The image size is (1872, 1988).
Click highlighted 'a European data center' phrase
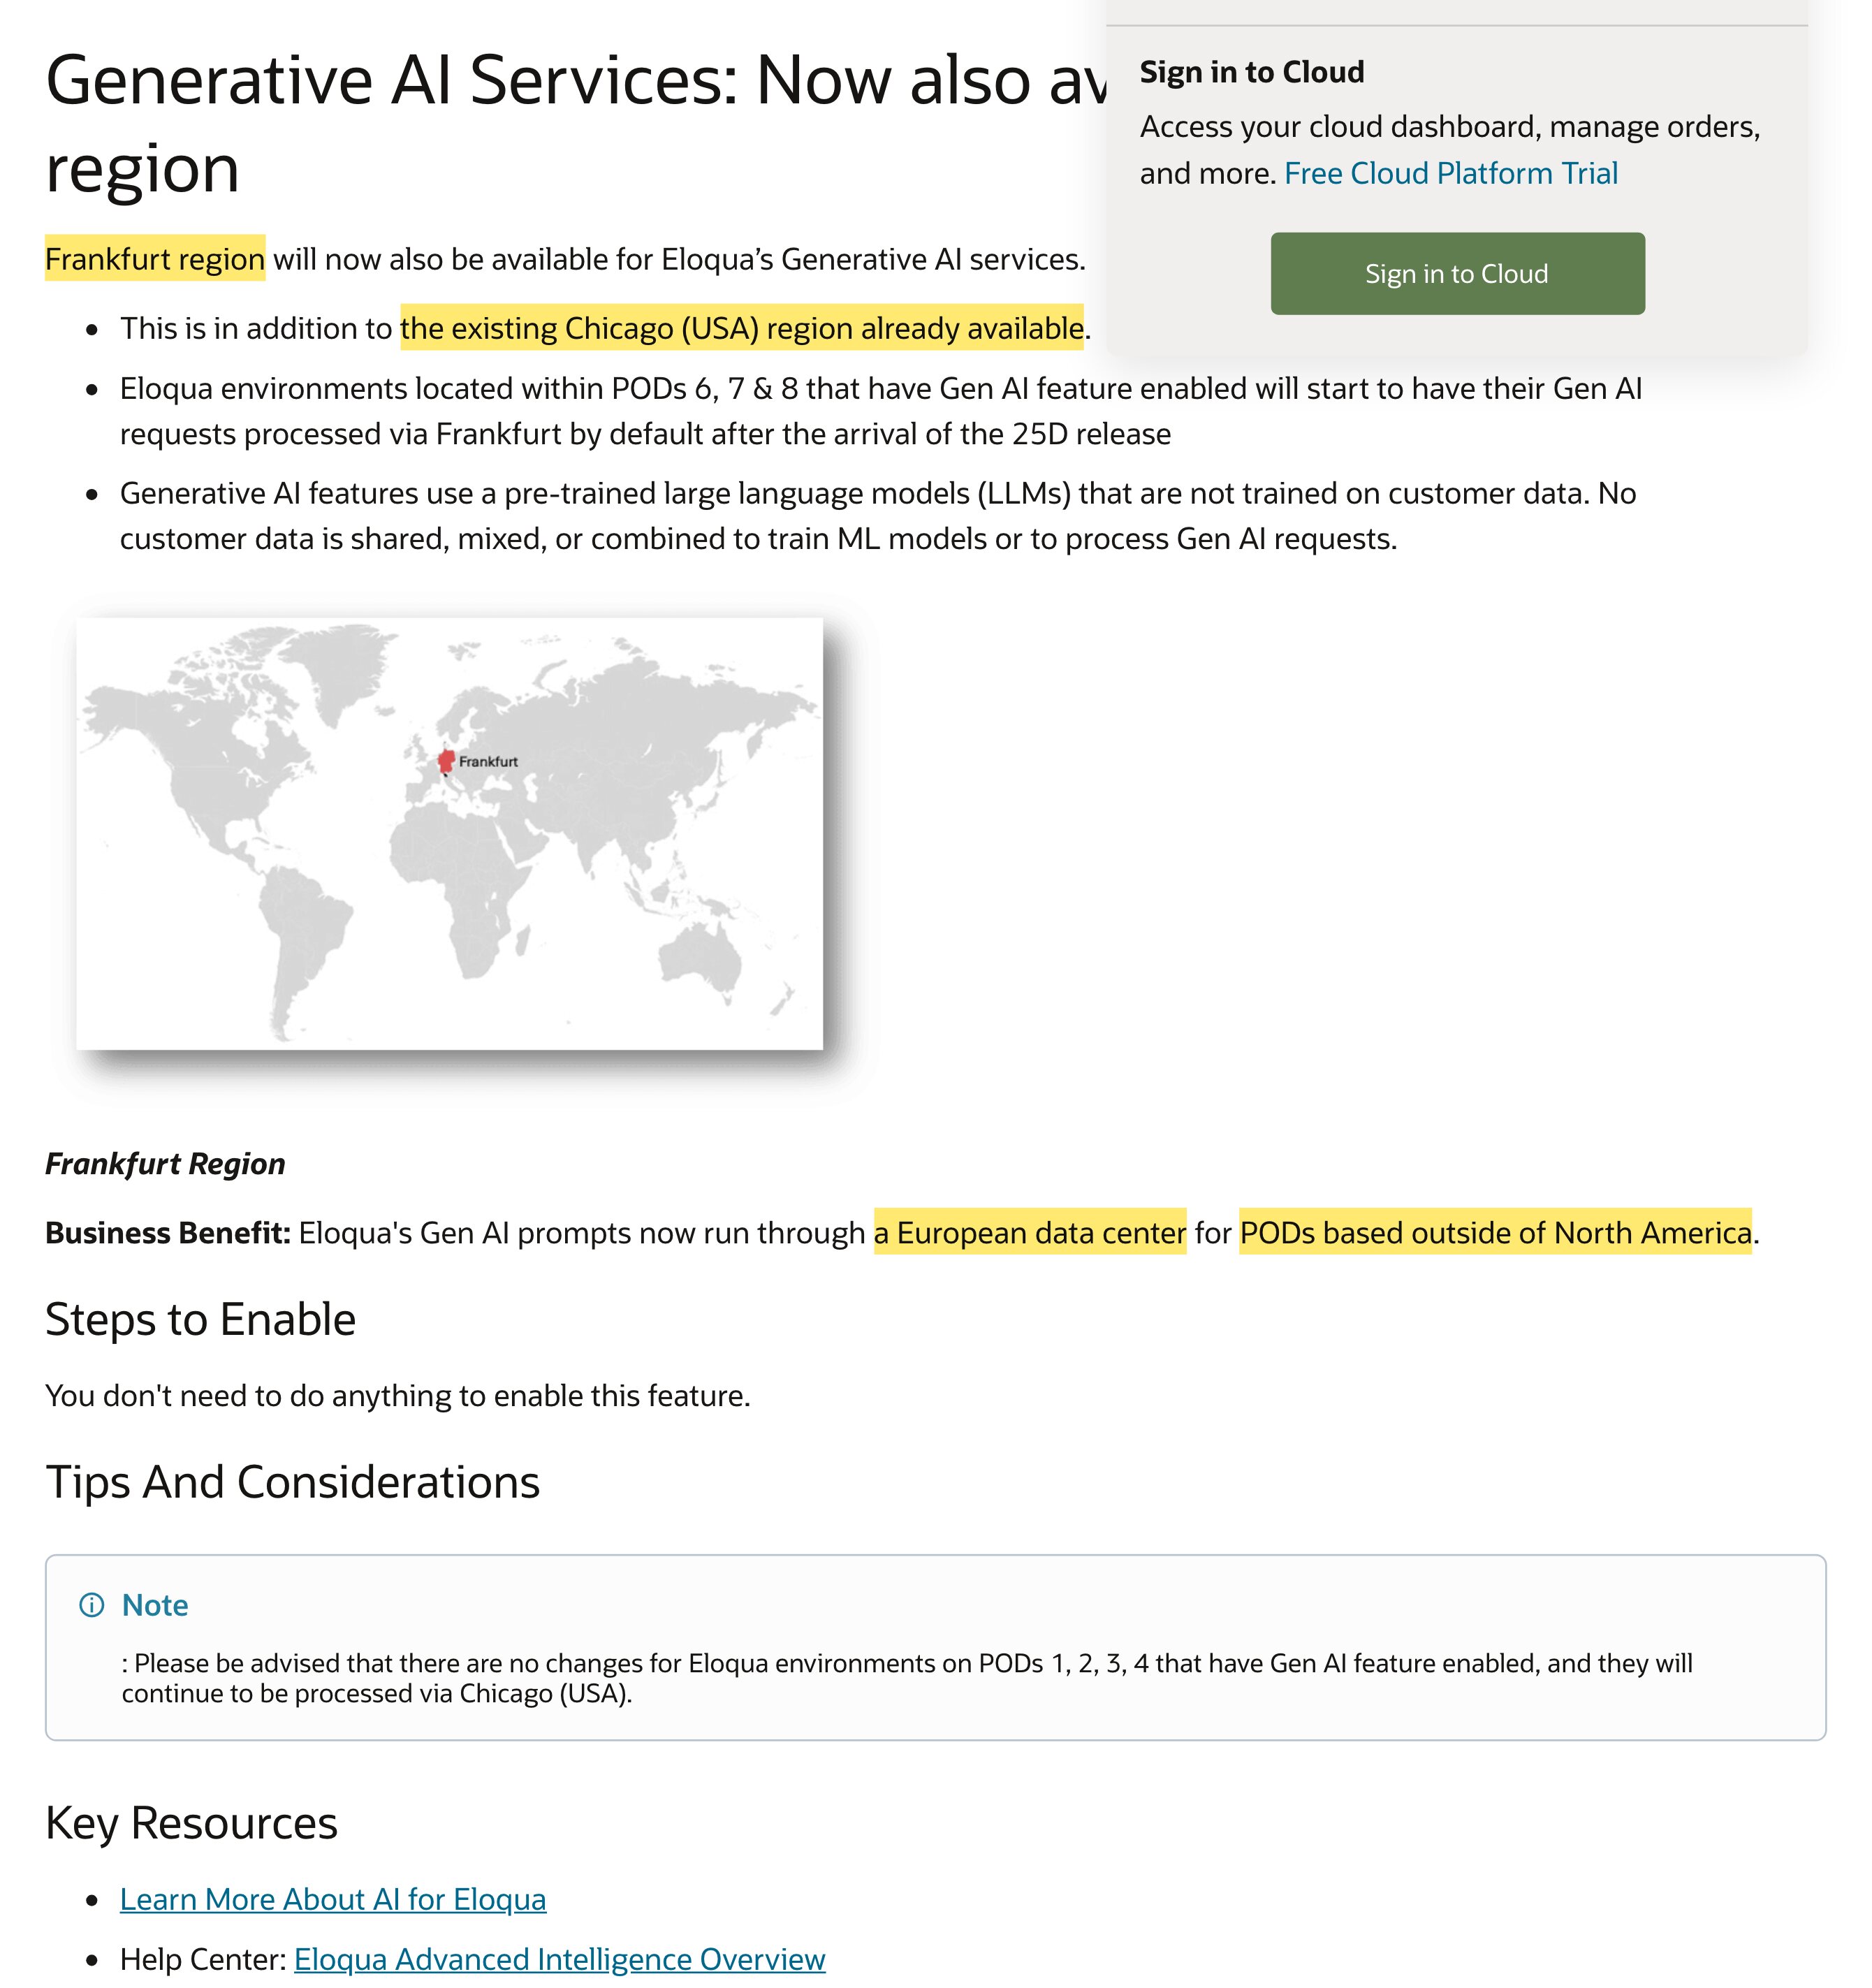point(1030,1232)
